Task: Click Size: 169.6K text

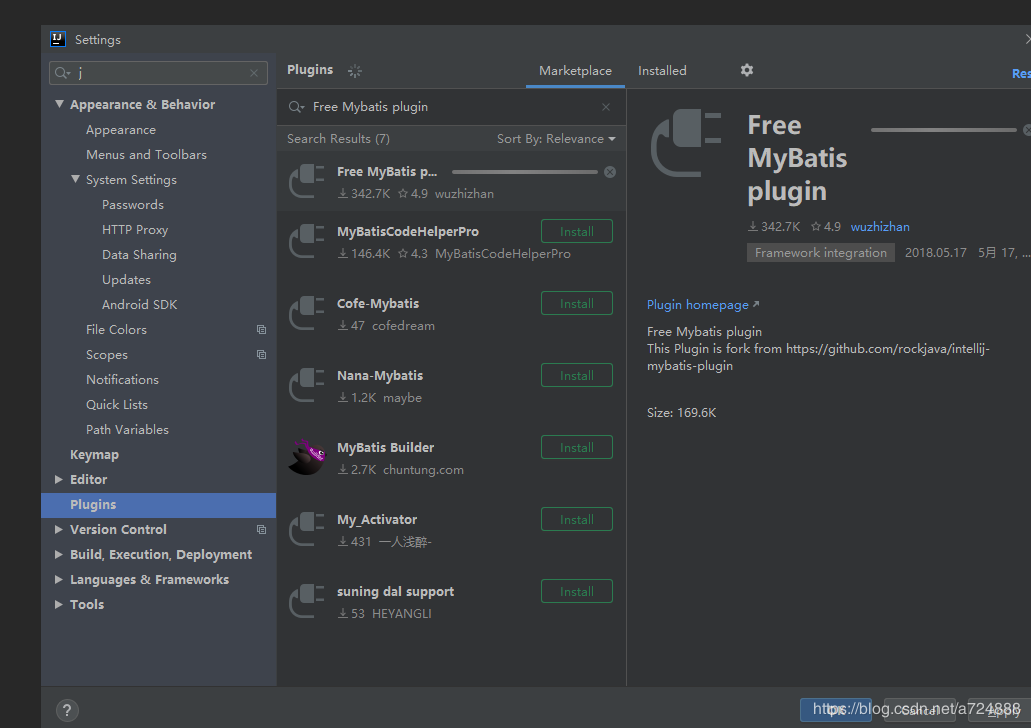Action: (x=681, y=412)
